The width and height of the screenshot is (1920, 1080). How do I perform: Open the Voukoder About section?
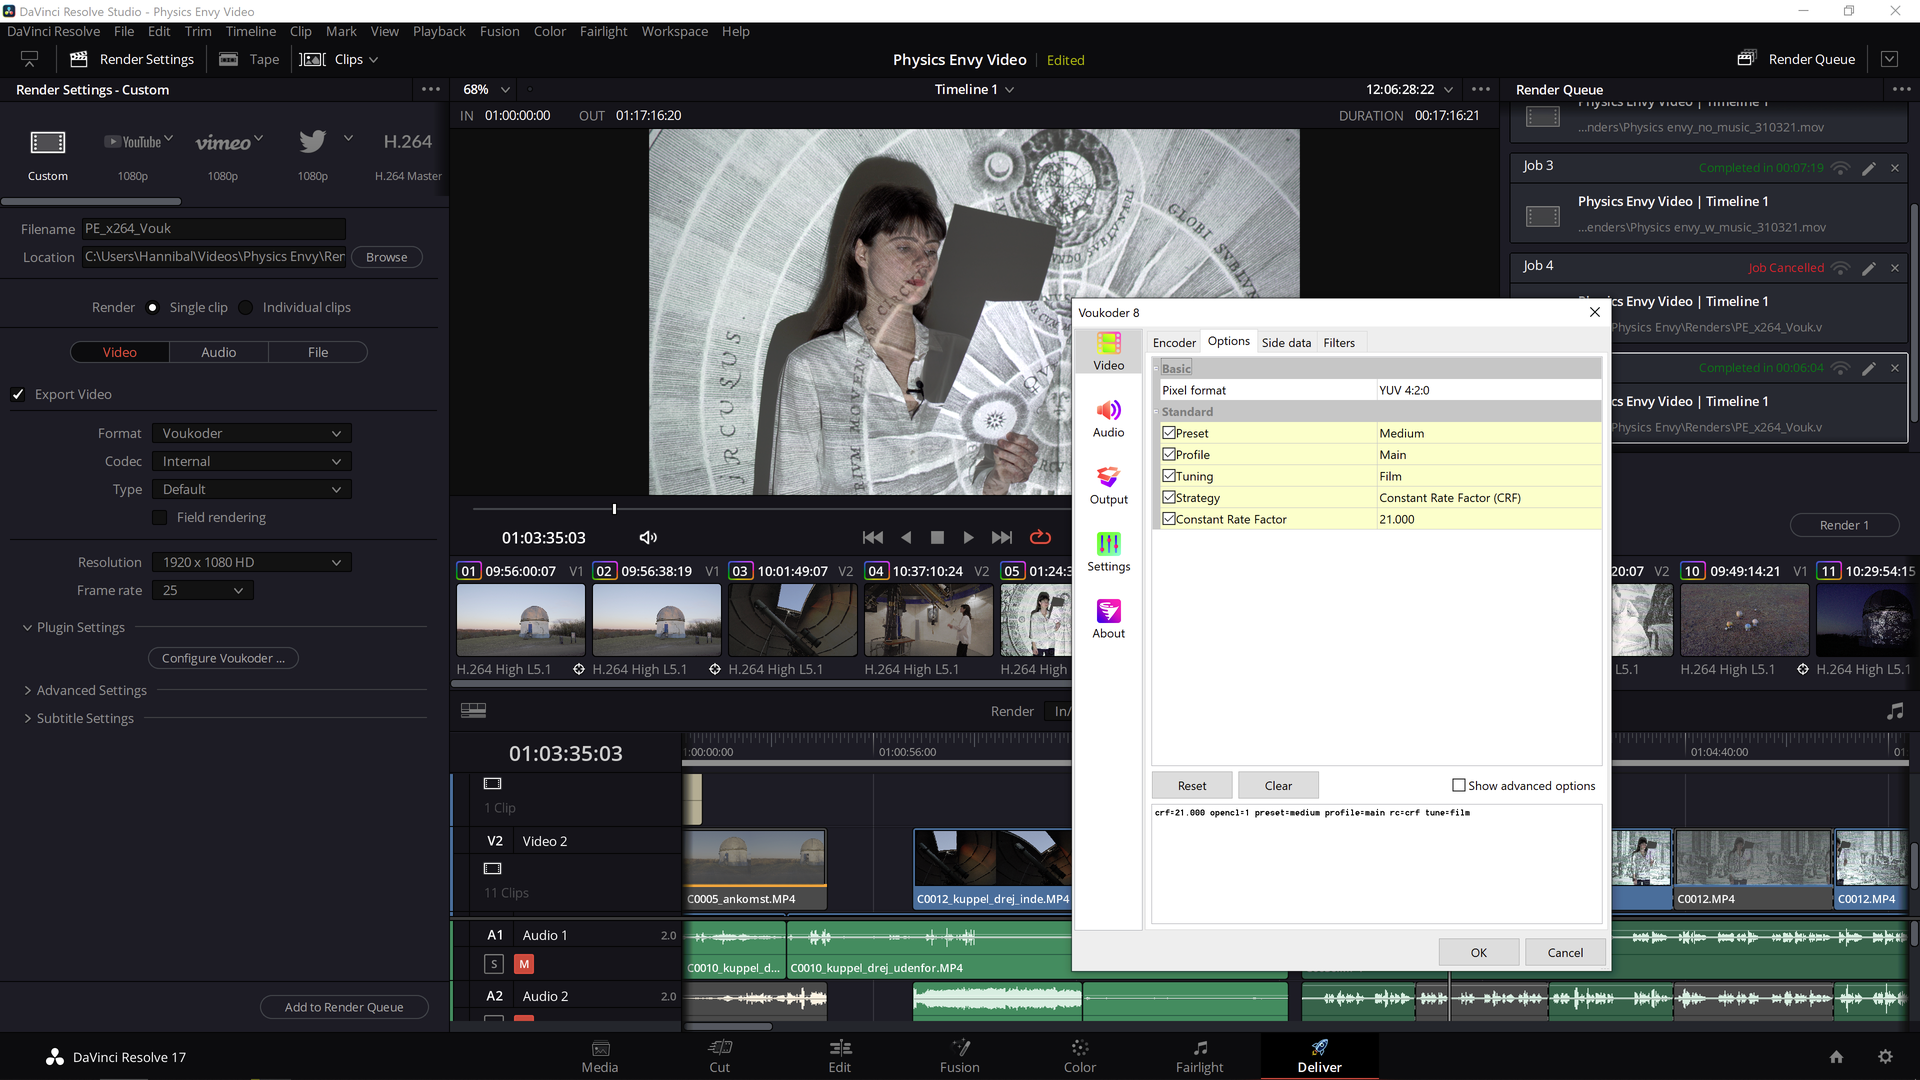(1108, 619)
